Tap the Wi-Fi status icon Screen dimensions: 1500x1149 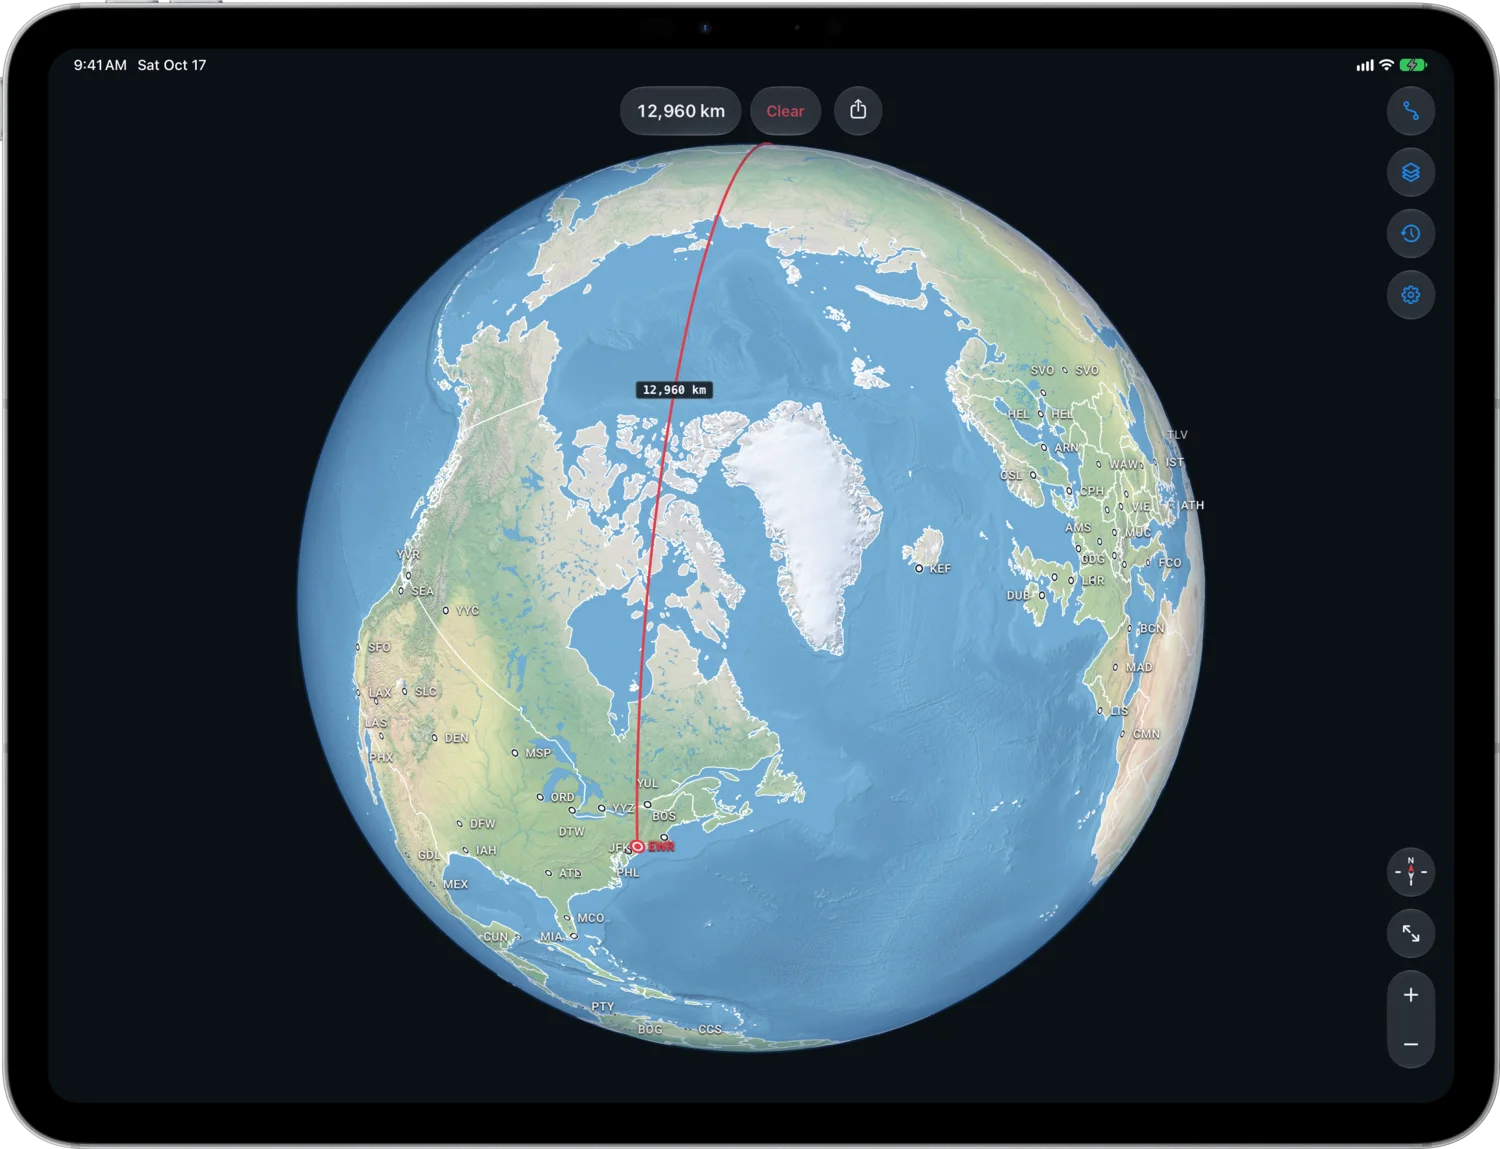(x=1386, y=65)
